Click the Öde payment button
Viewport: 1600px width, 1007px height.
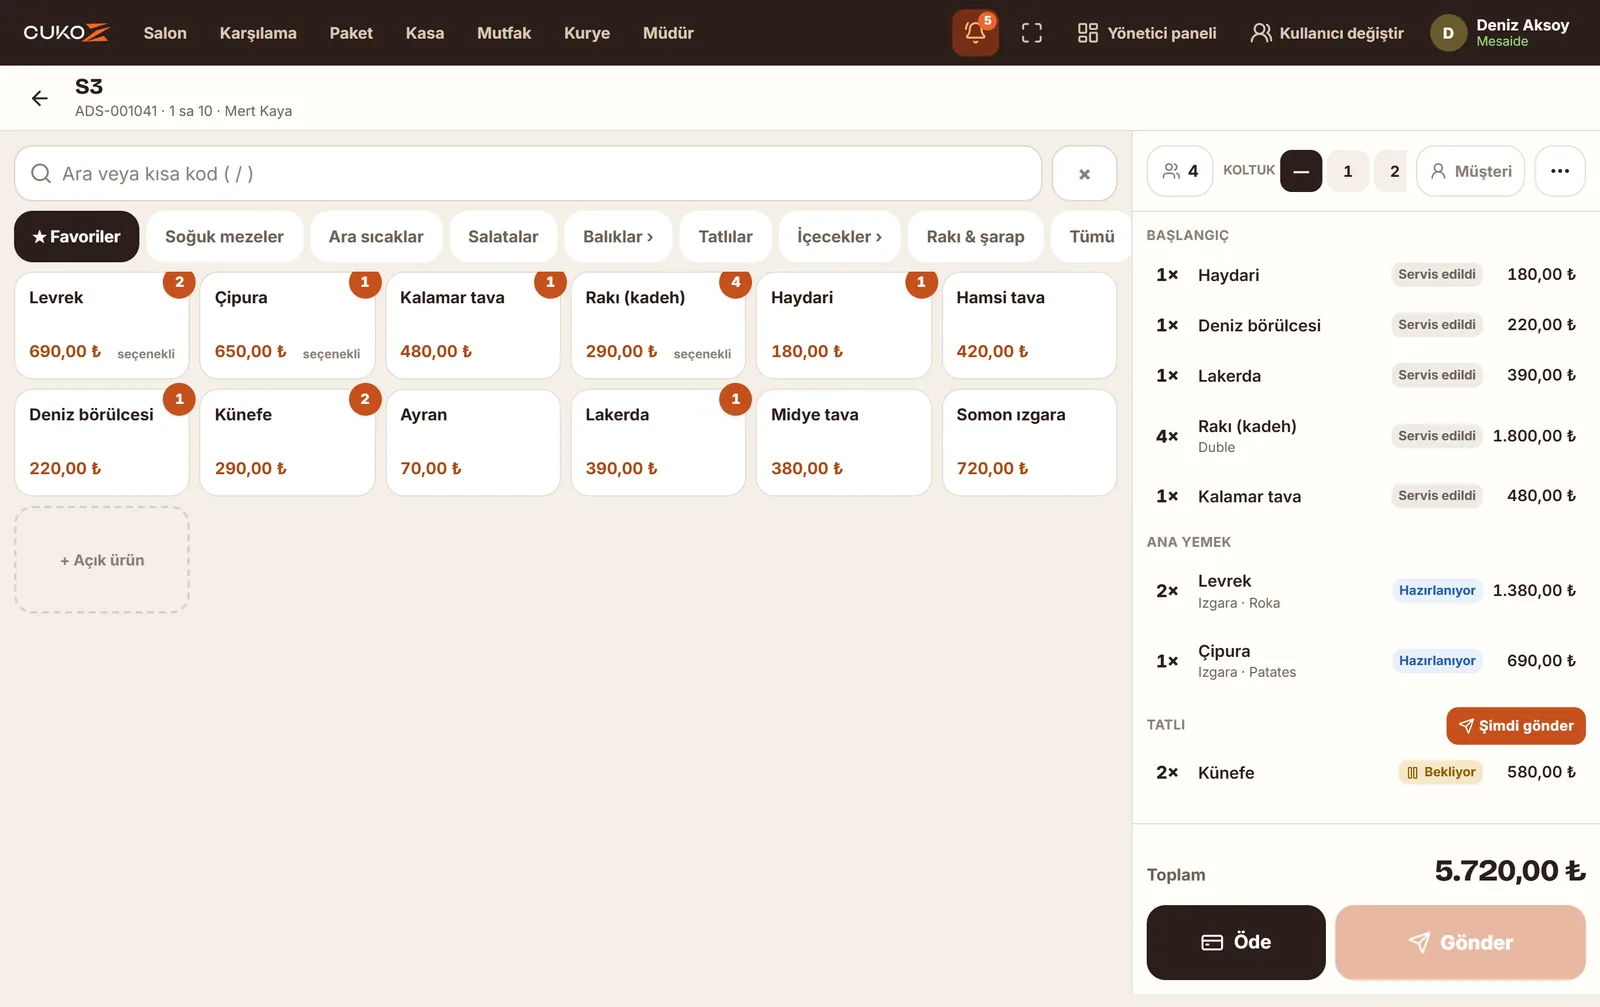[1236, 942]
